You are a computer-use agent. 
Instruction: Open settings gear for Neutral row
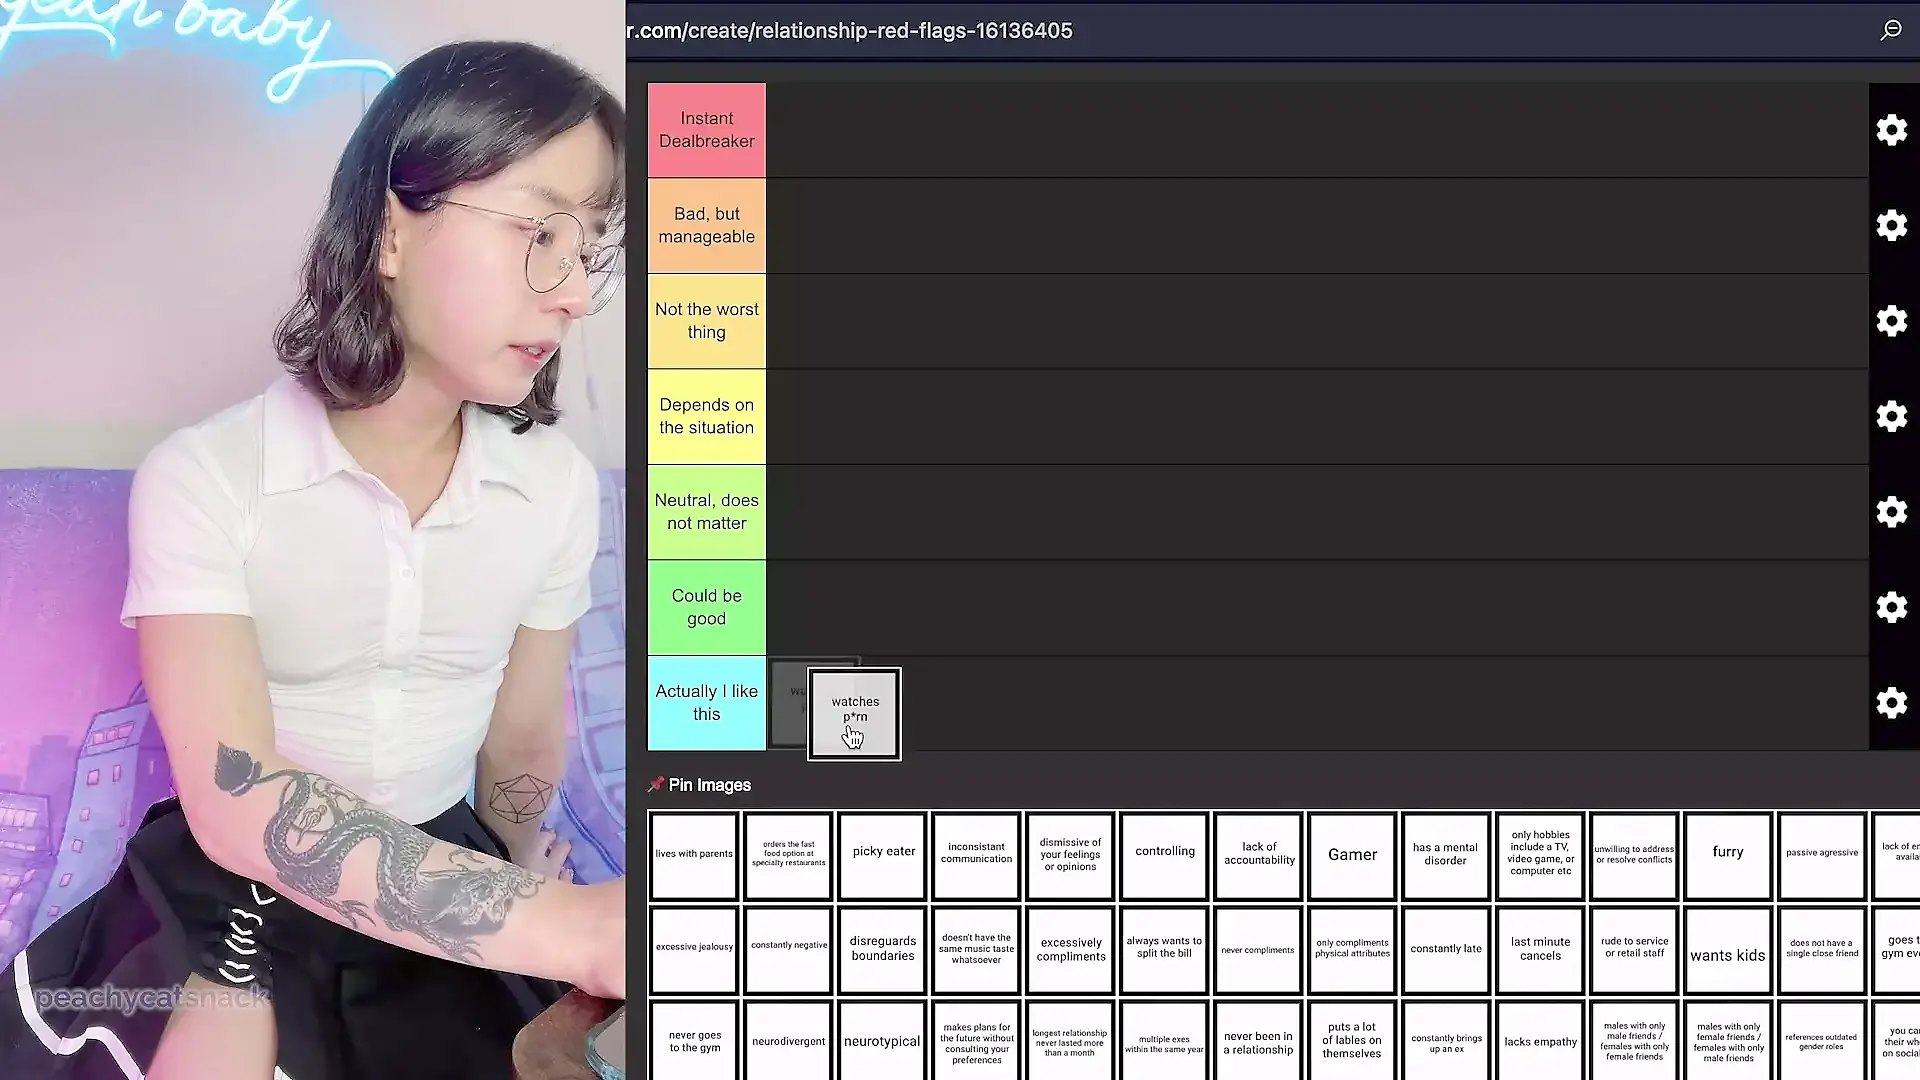click(x=1891, y=512)
